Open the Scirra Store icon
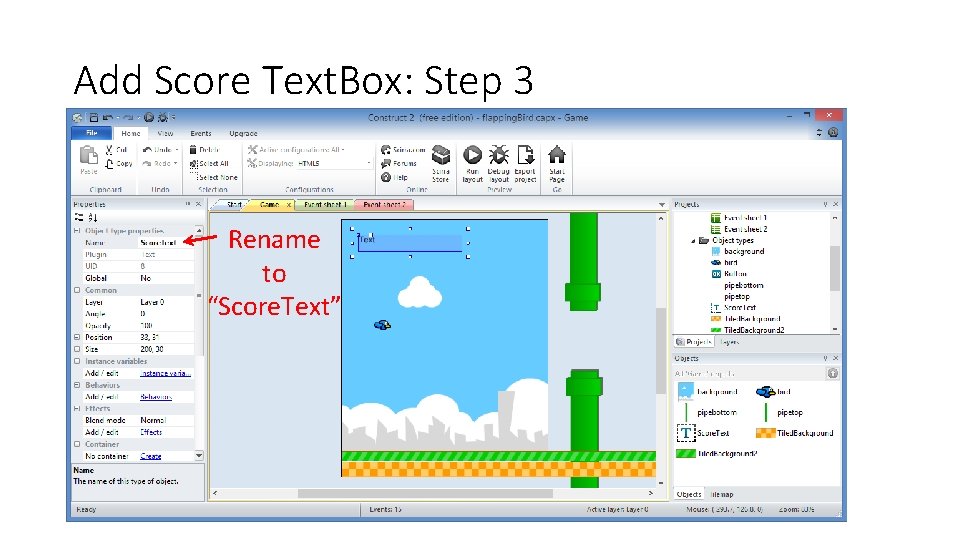This screenshot has width=960, height=540. (x=441, y=156)
